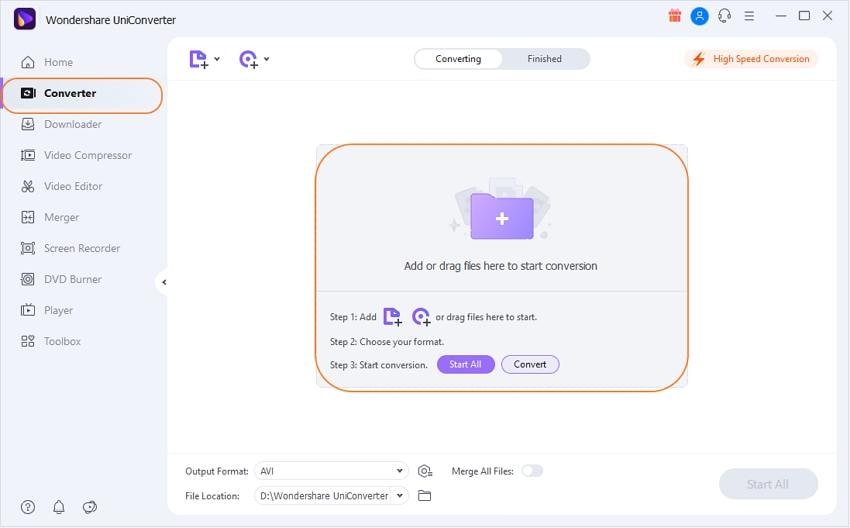Open the customer support headset icon
850x528 pixels.
coord(724,16)
